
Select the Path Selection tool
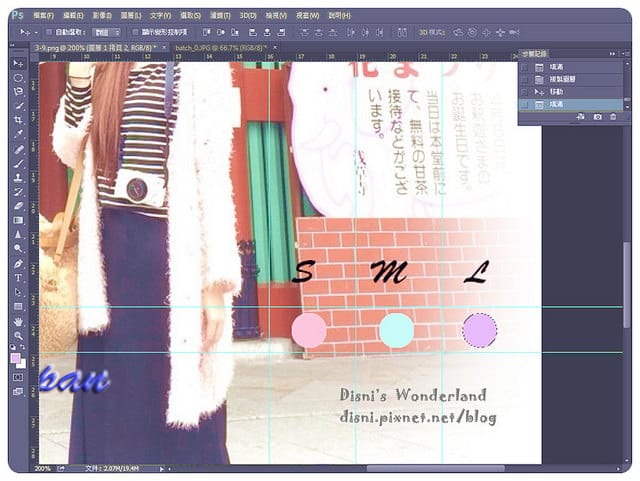tap(18, 292)
